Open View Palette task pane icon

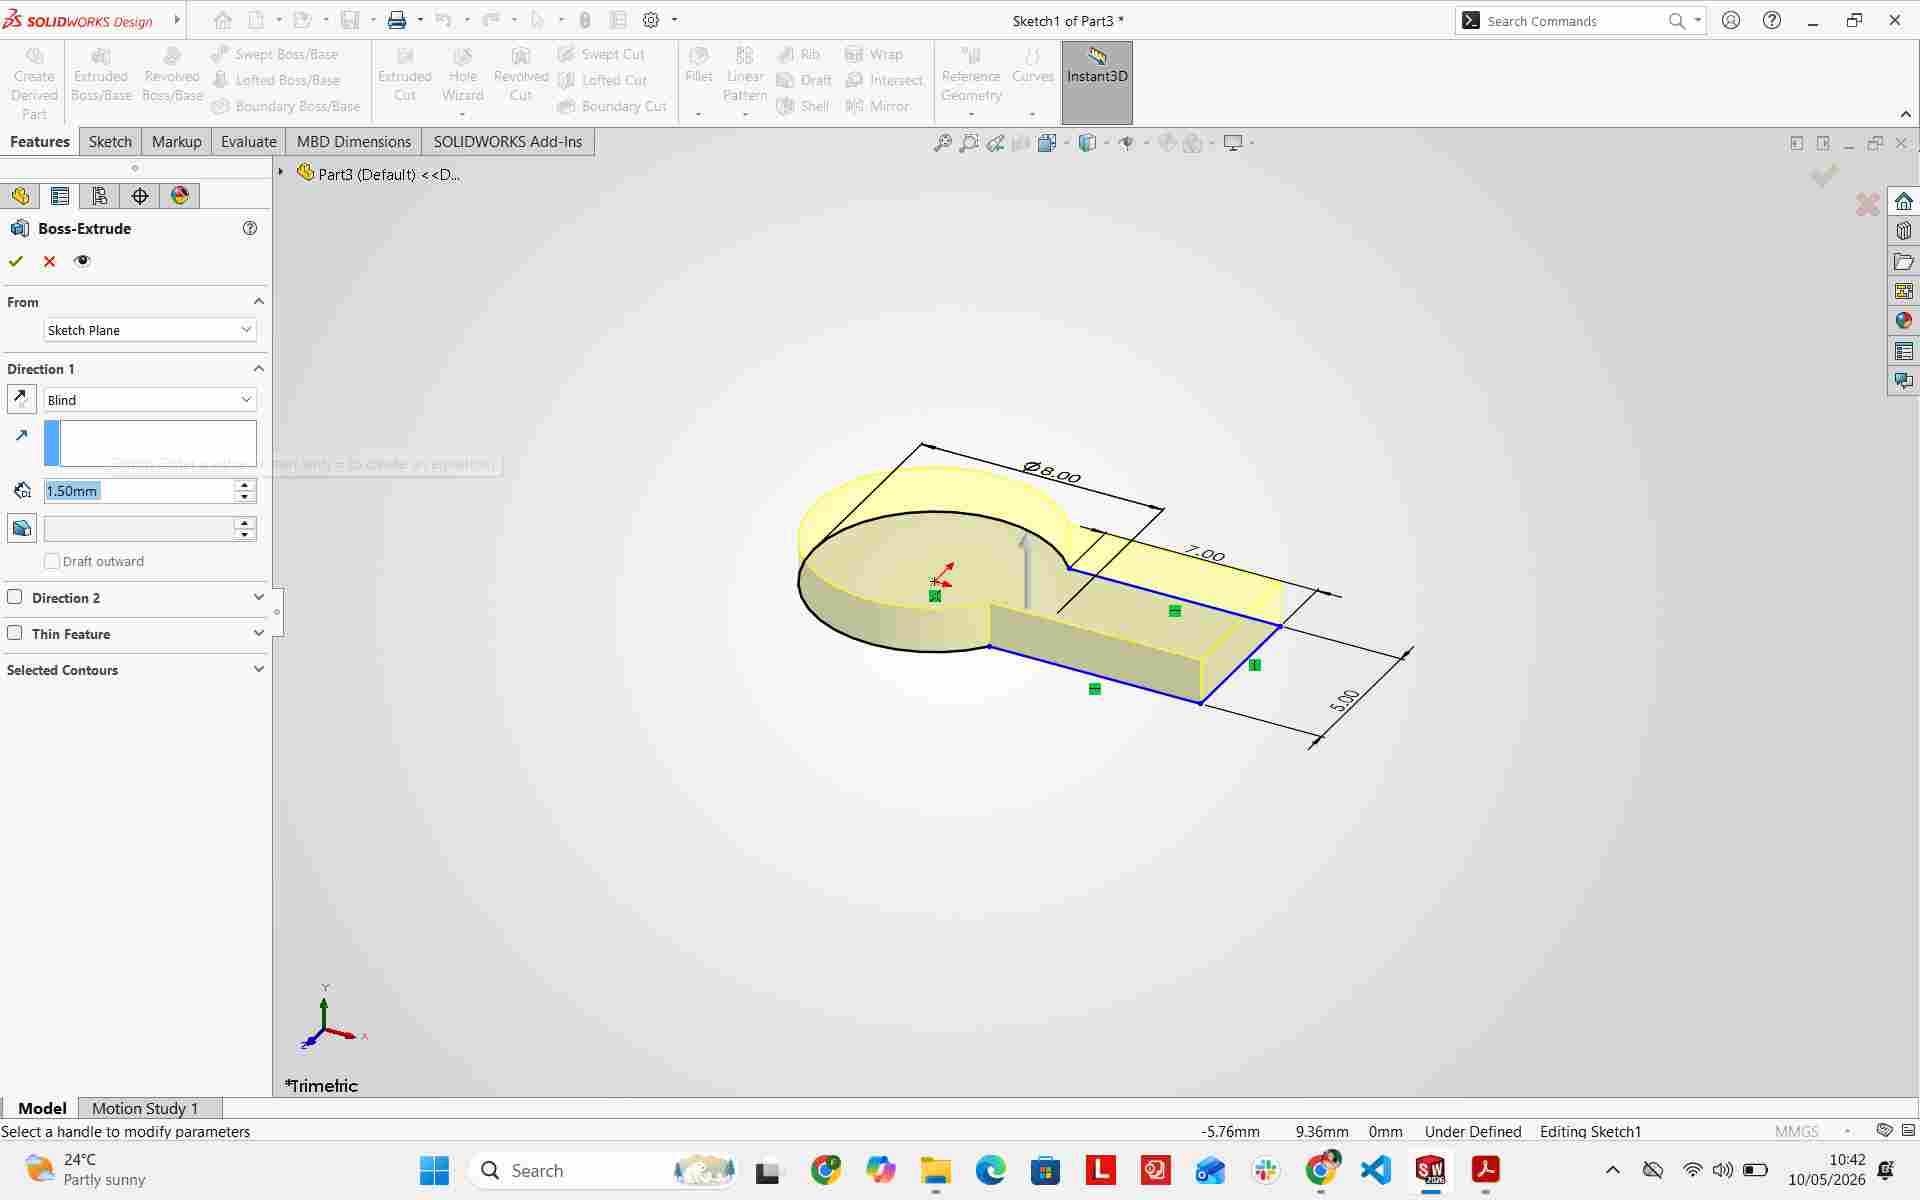coord(1903,291)
